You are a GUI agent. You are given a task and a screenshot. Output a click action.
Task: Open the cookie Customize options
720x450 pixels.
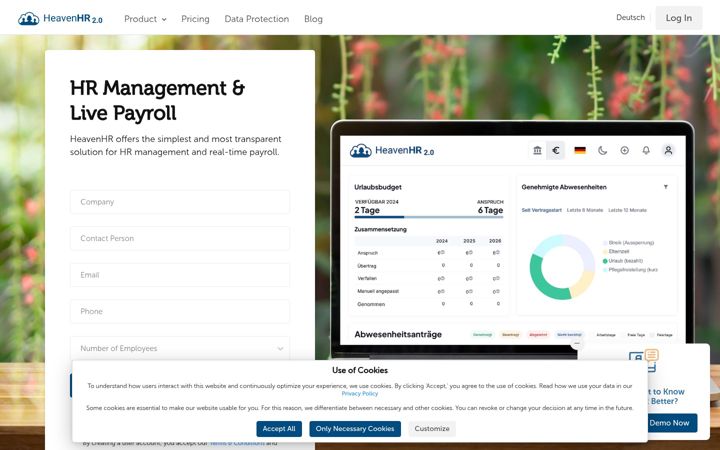[432, 429]
